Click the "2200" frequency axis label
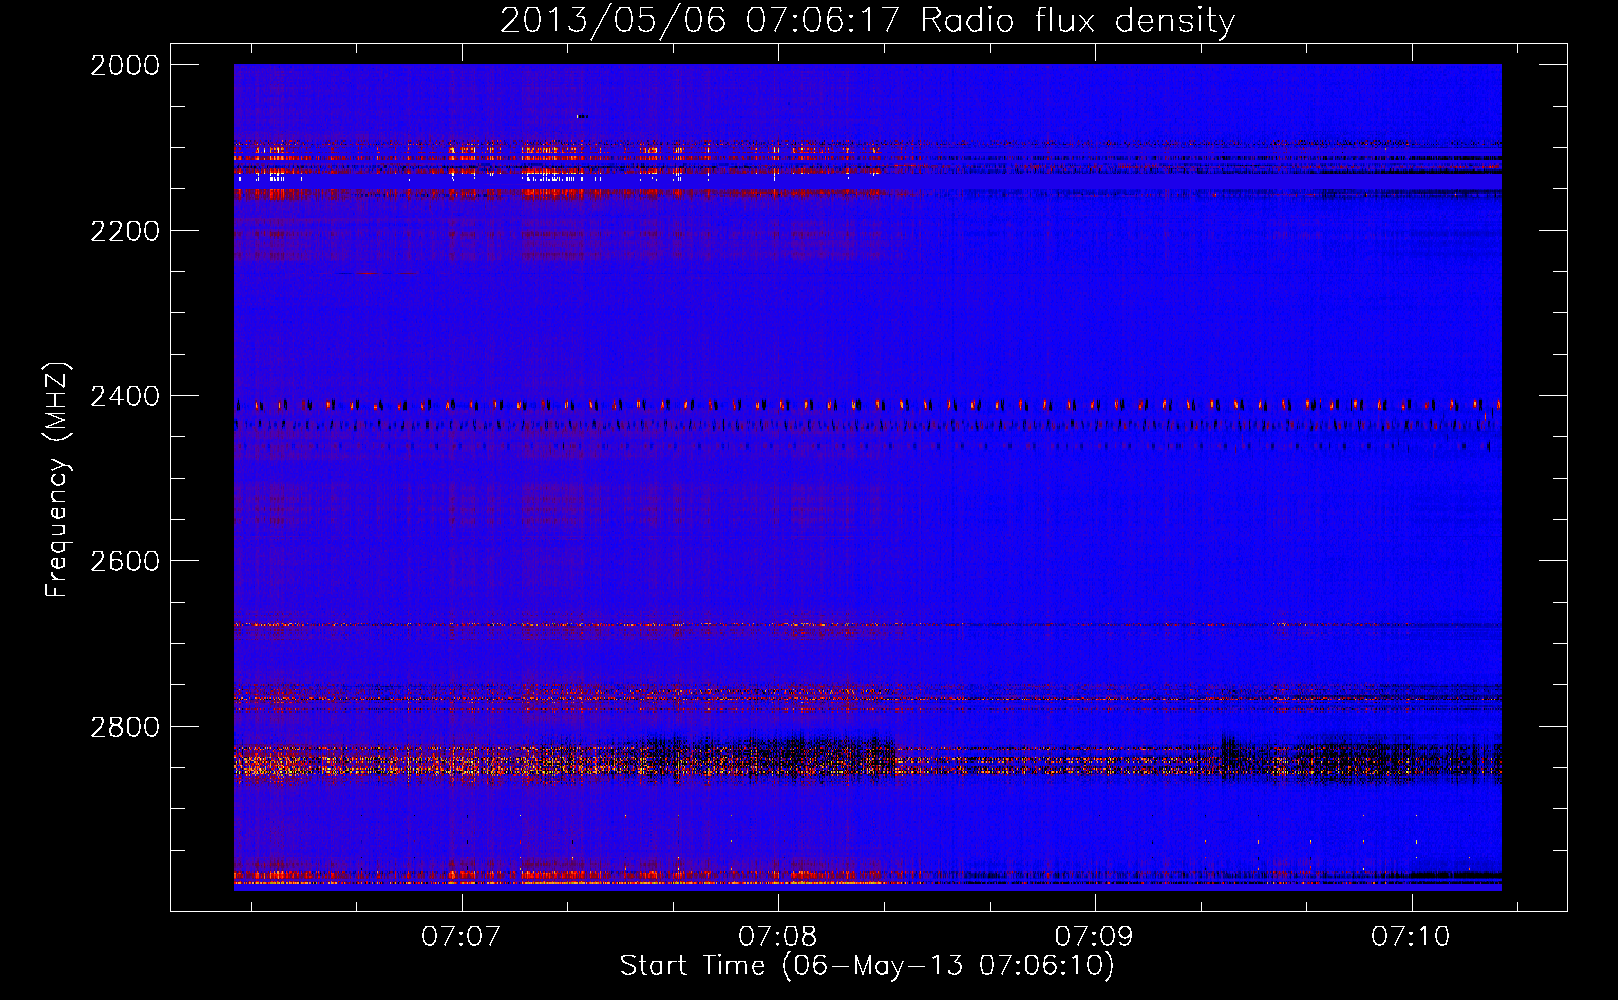This screenshot has height=1000, width=1618. pos(125,231)
